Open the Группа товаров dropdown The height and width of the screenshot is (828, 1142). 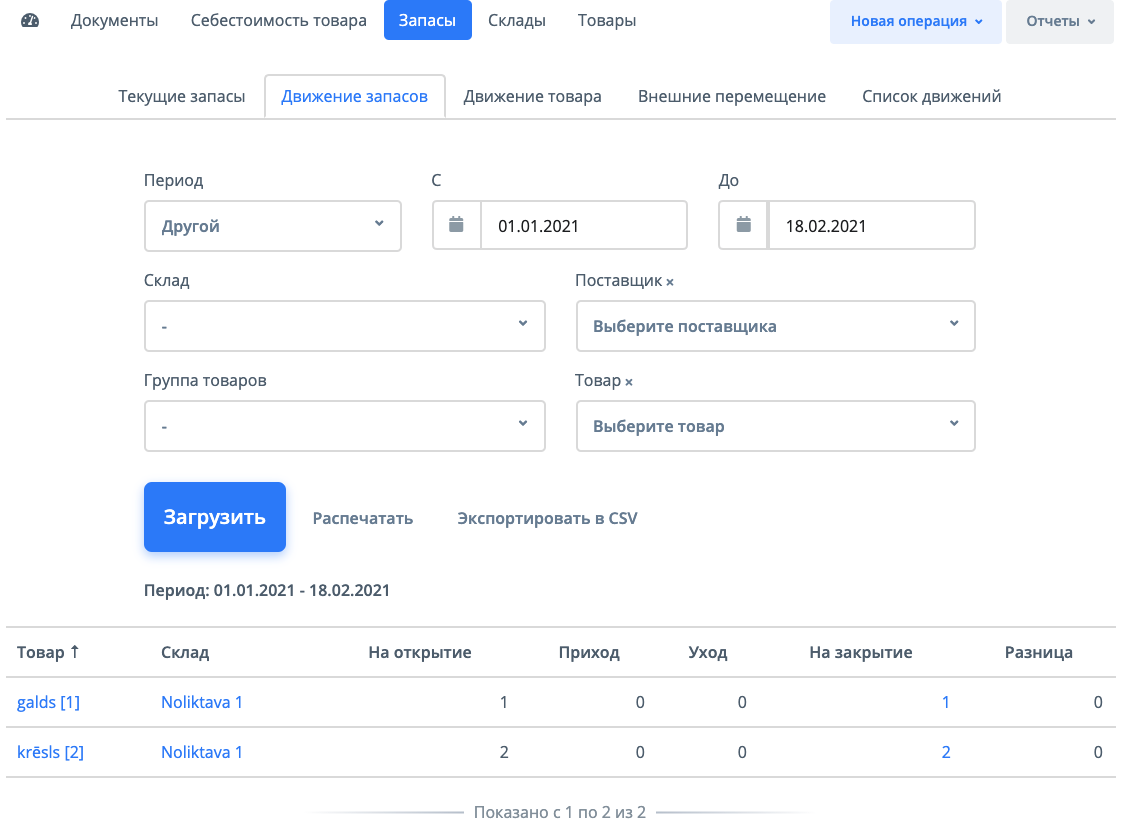tap(344, 426)
